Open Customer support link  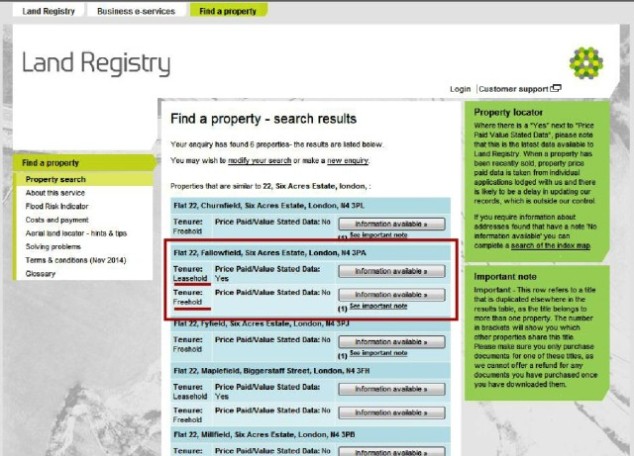(x=514, y=89)
